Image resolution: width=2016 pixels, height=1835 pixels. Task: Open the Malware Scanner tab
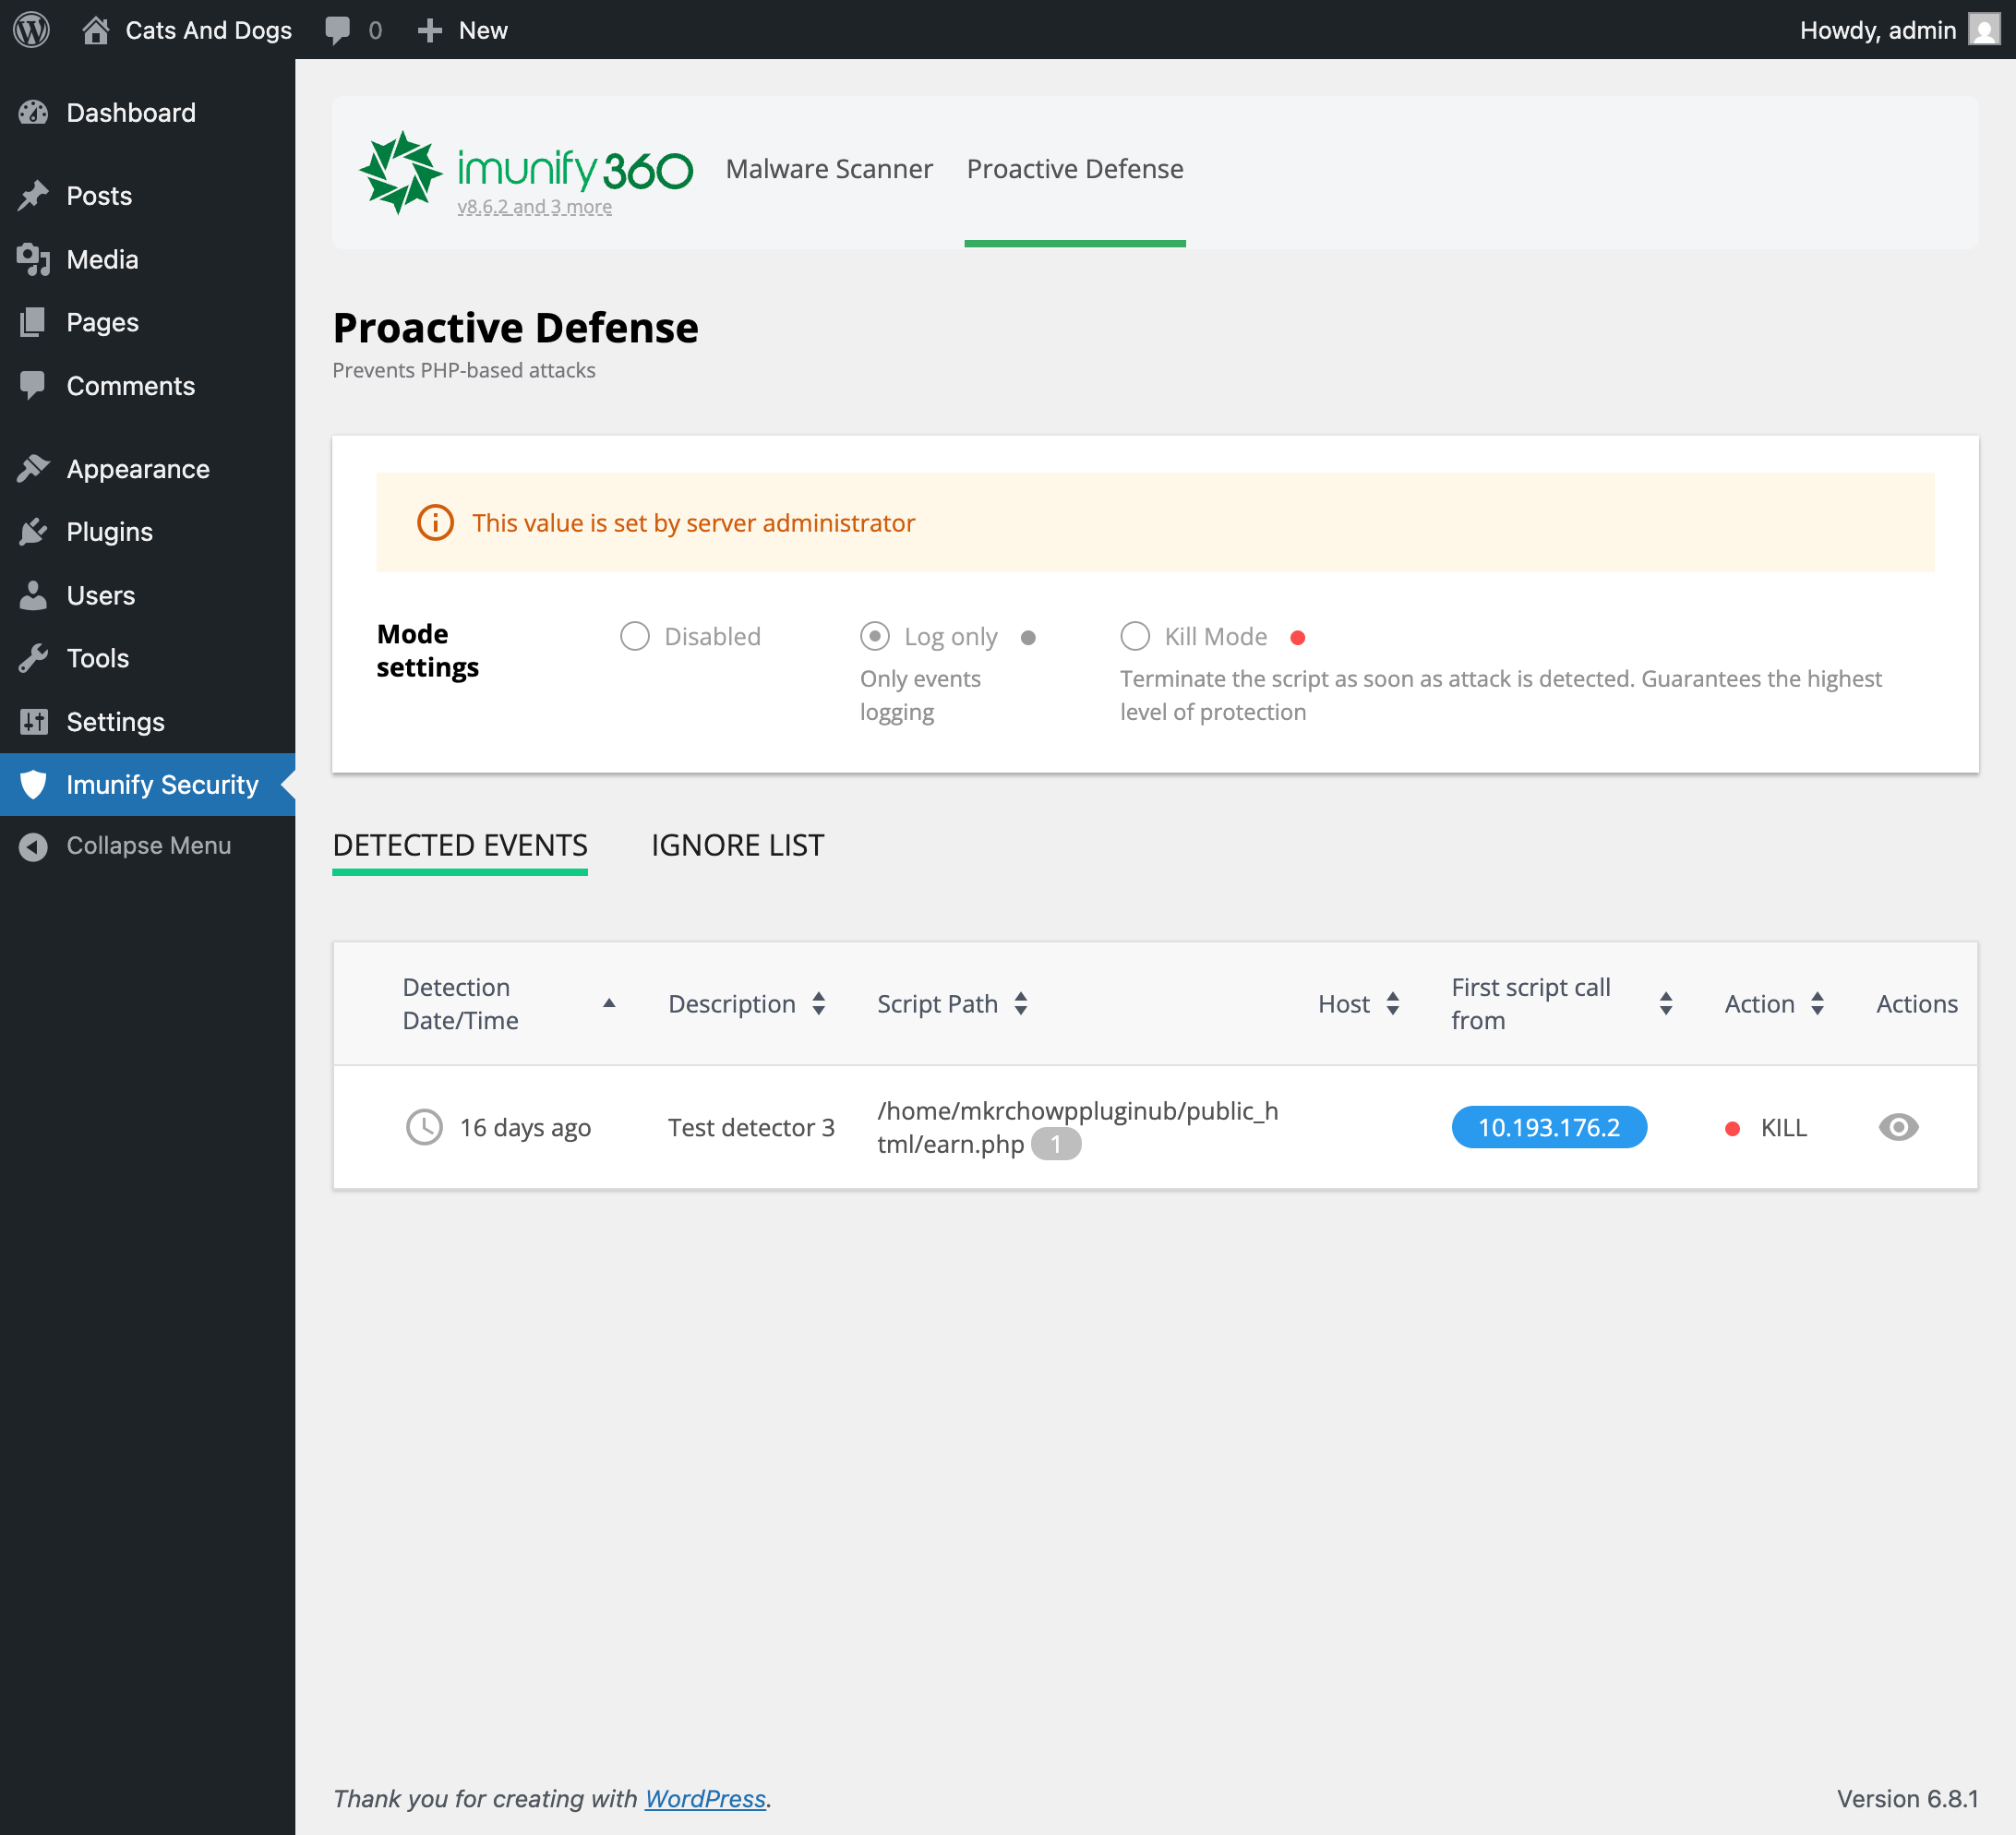point(829,169)
